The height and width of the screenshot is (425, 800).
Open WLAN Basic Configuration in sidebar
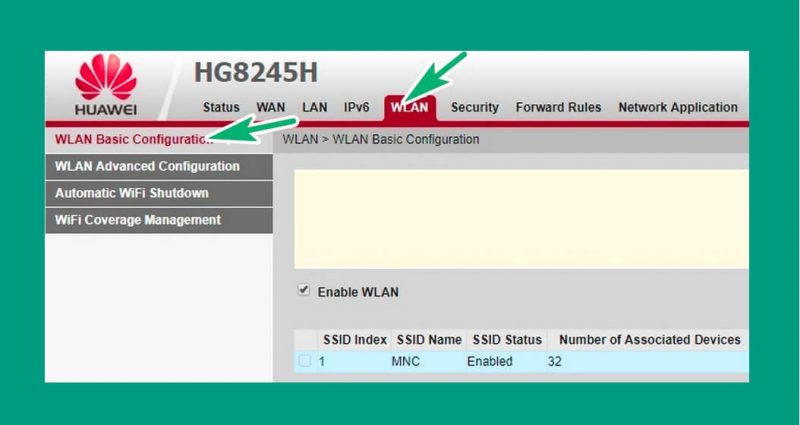coord(159,140)
